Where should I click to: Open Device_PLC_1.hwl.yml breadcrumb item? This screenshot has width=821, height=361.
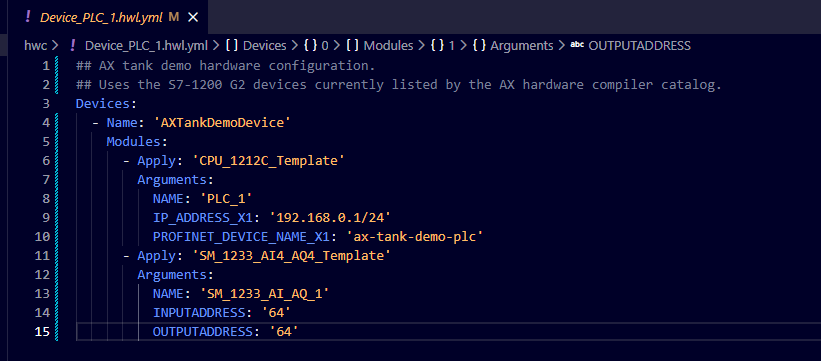pos(148,46)
